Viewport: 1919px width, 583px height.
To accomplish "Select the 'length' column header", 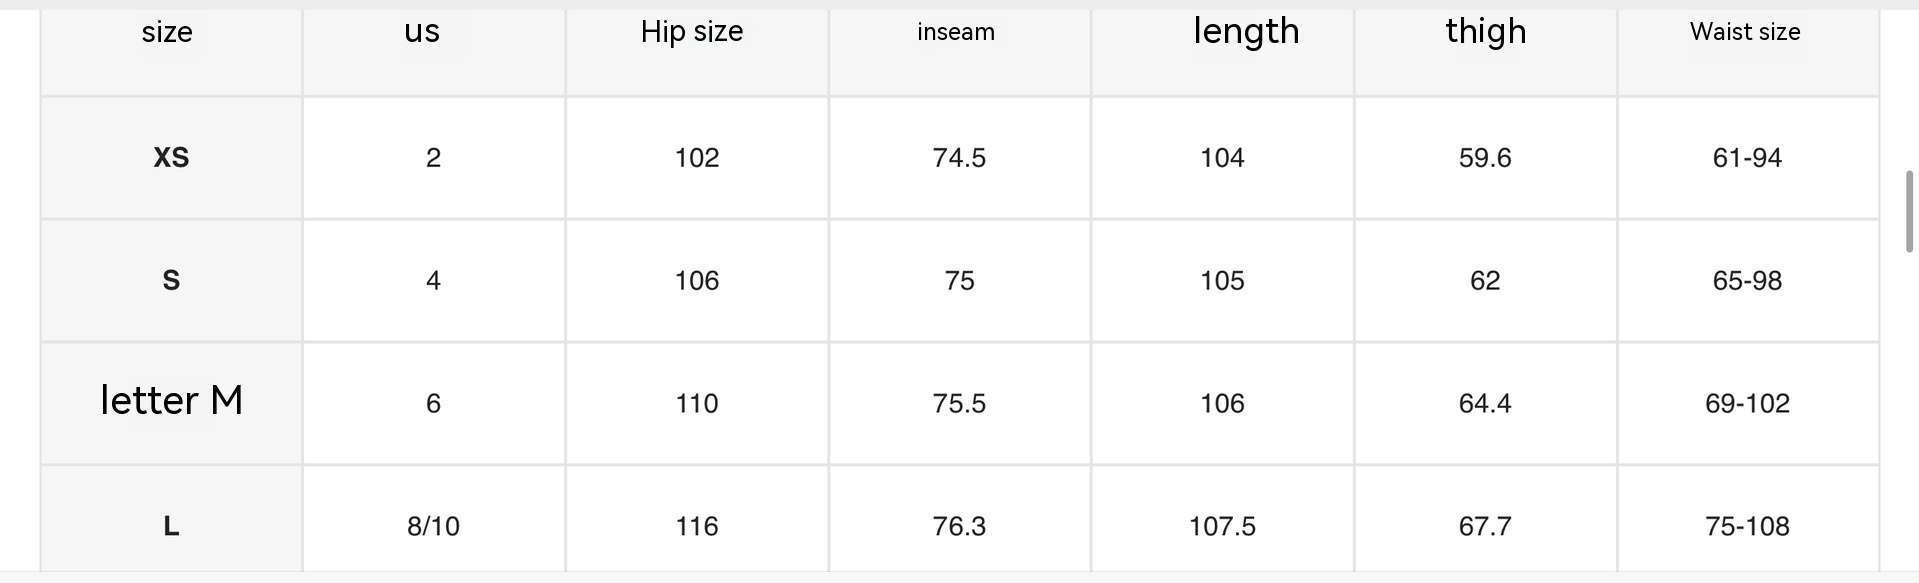I will tap(1246, 32).
